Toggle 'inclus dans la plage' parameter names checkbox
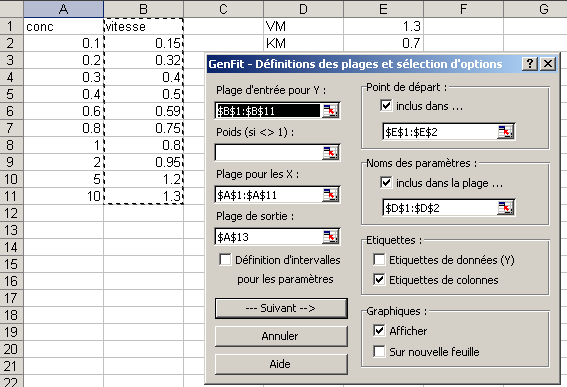 point(386,182)
